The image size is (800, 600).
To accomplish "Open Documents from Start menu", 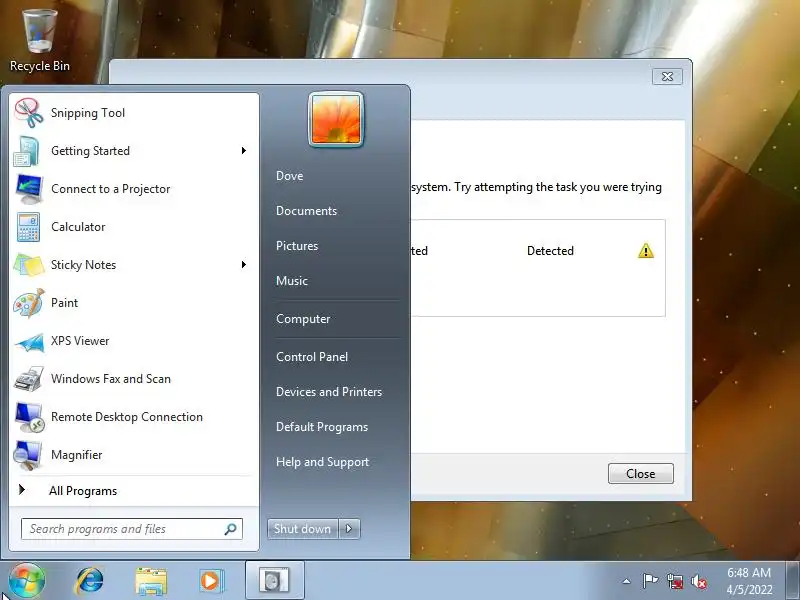I will pos(306,211).
